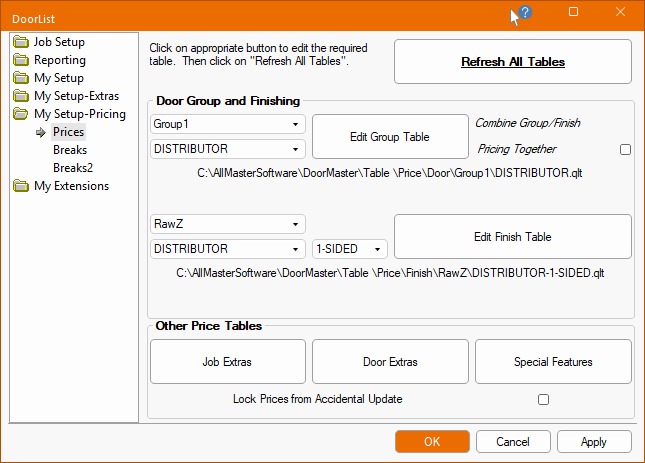Click the My Setup folder icon

[22, 78]
